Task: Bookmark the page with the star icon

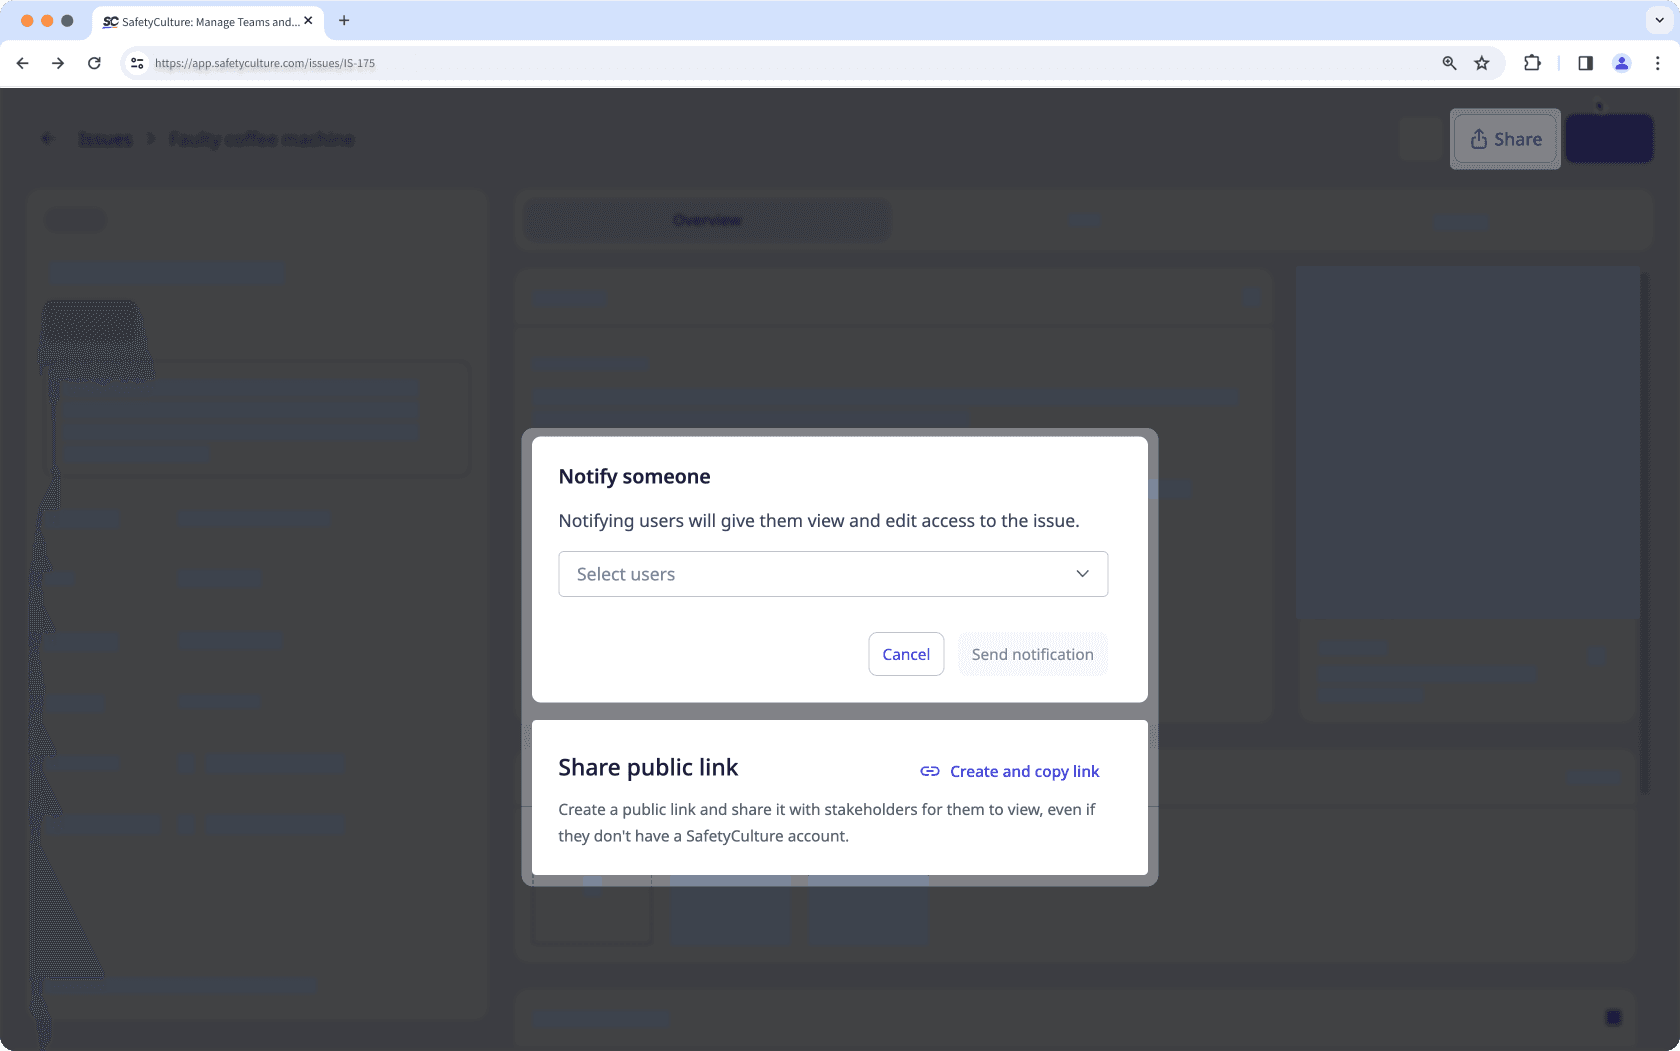Action: coord(1482,62)
